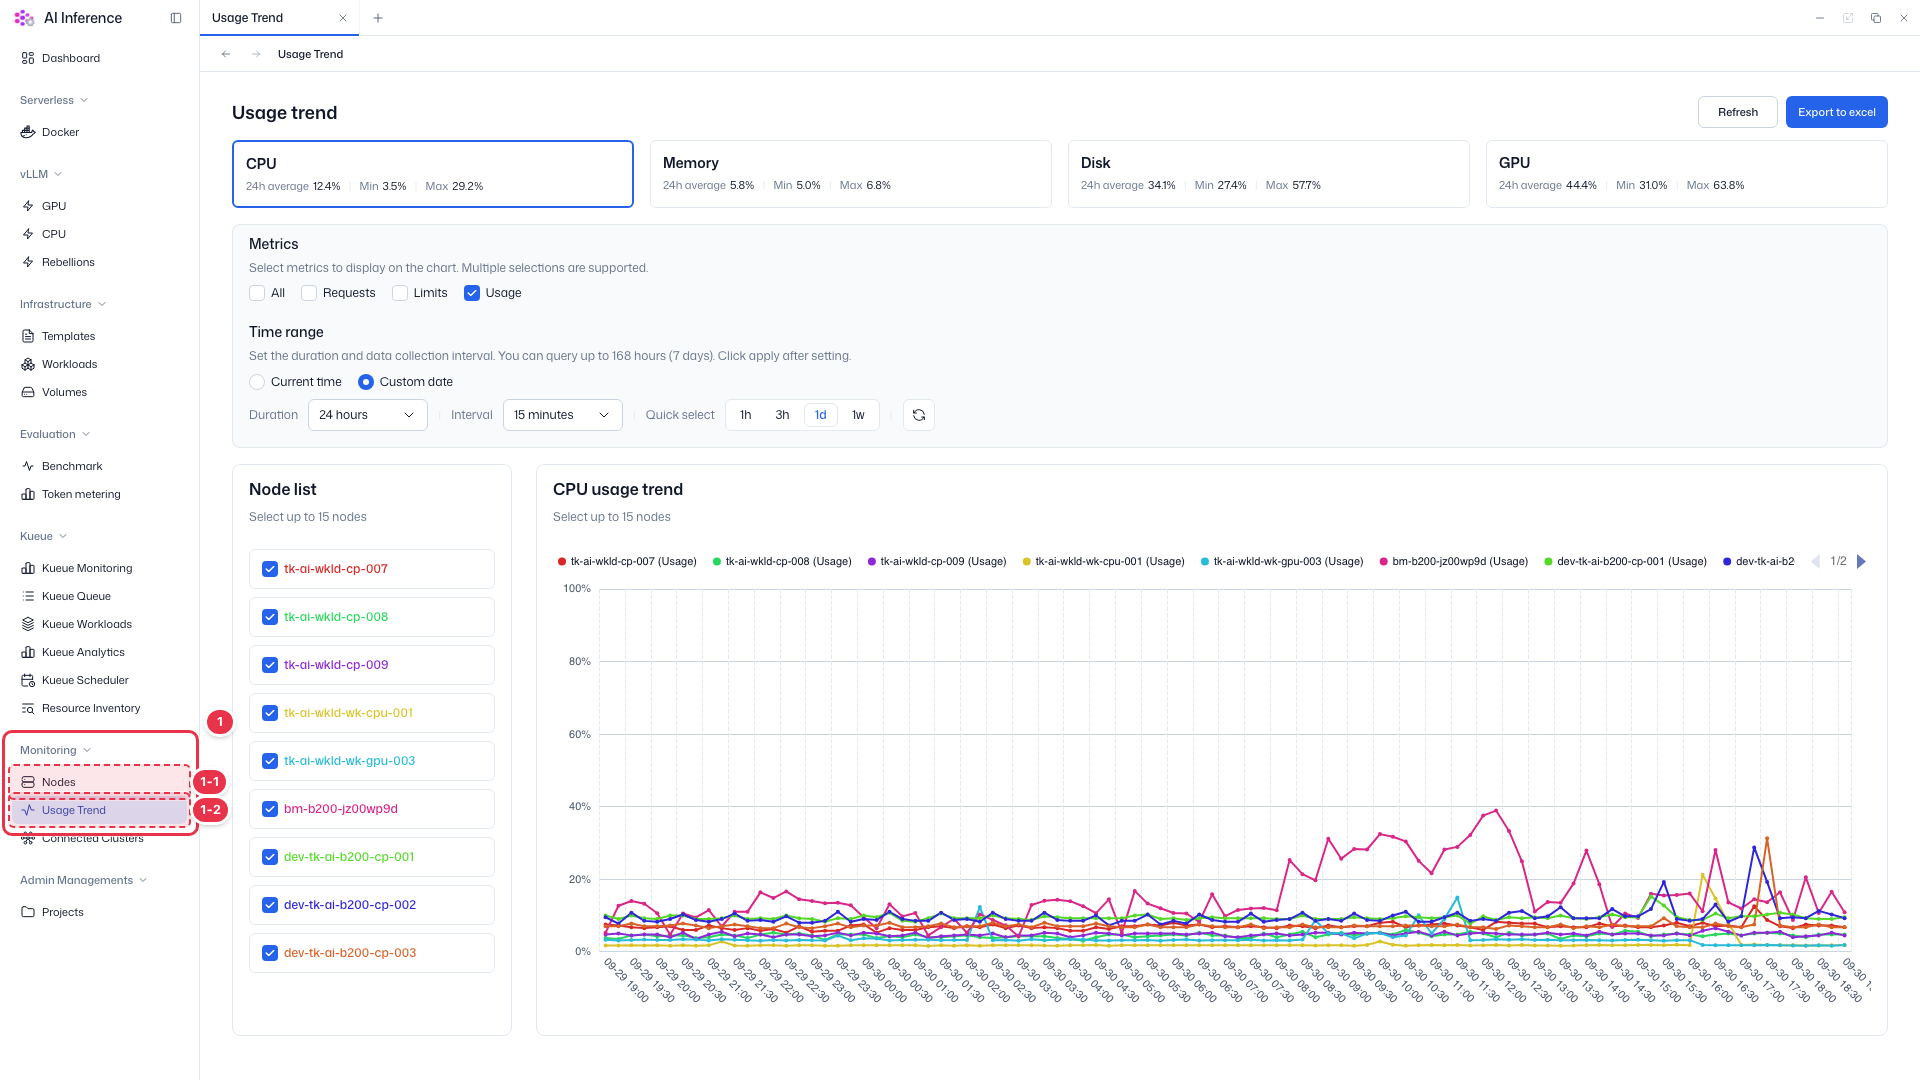
Task: Open the Duration 24 hours dropdown
Action: click(367, 415)
